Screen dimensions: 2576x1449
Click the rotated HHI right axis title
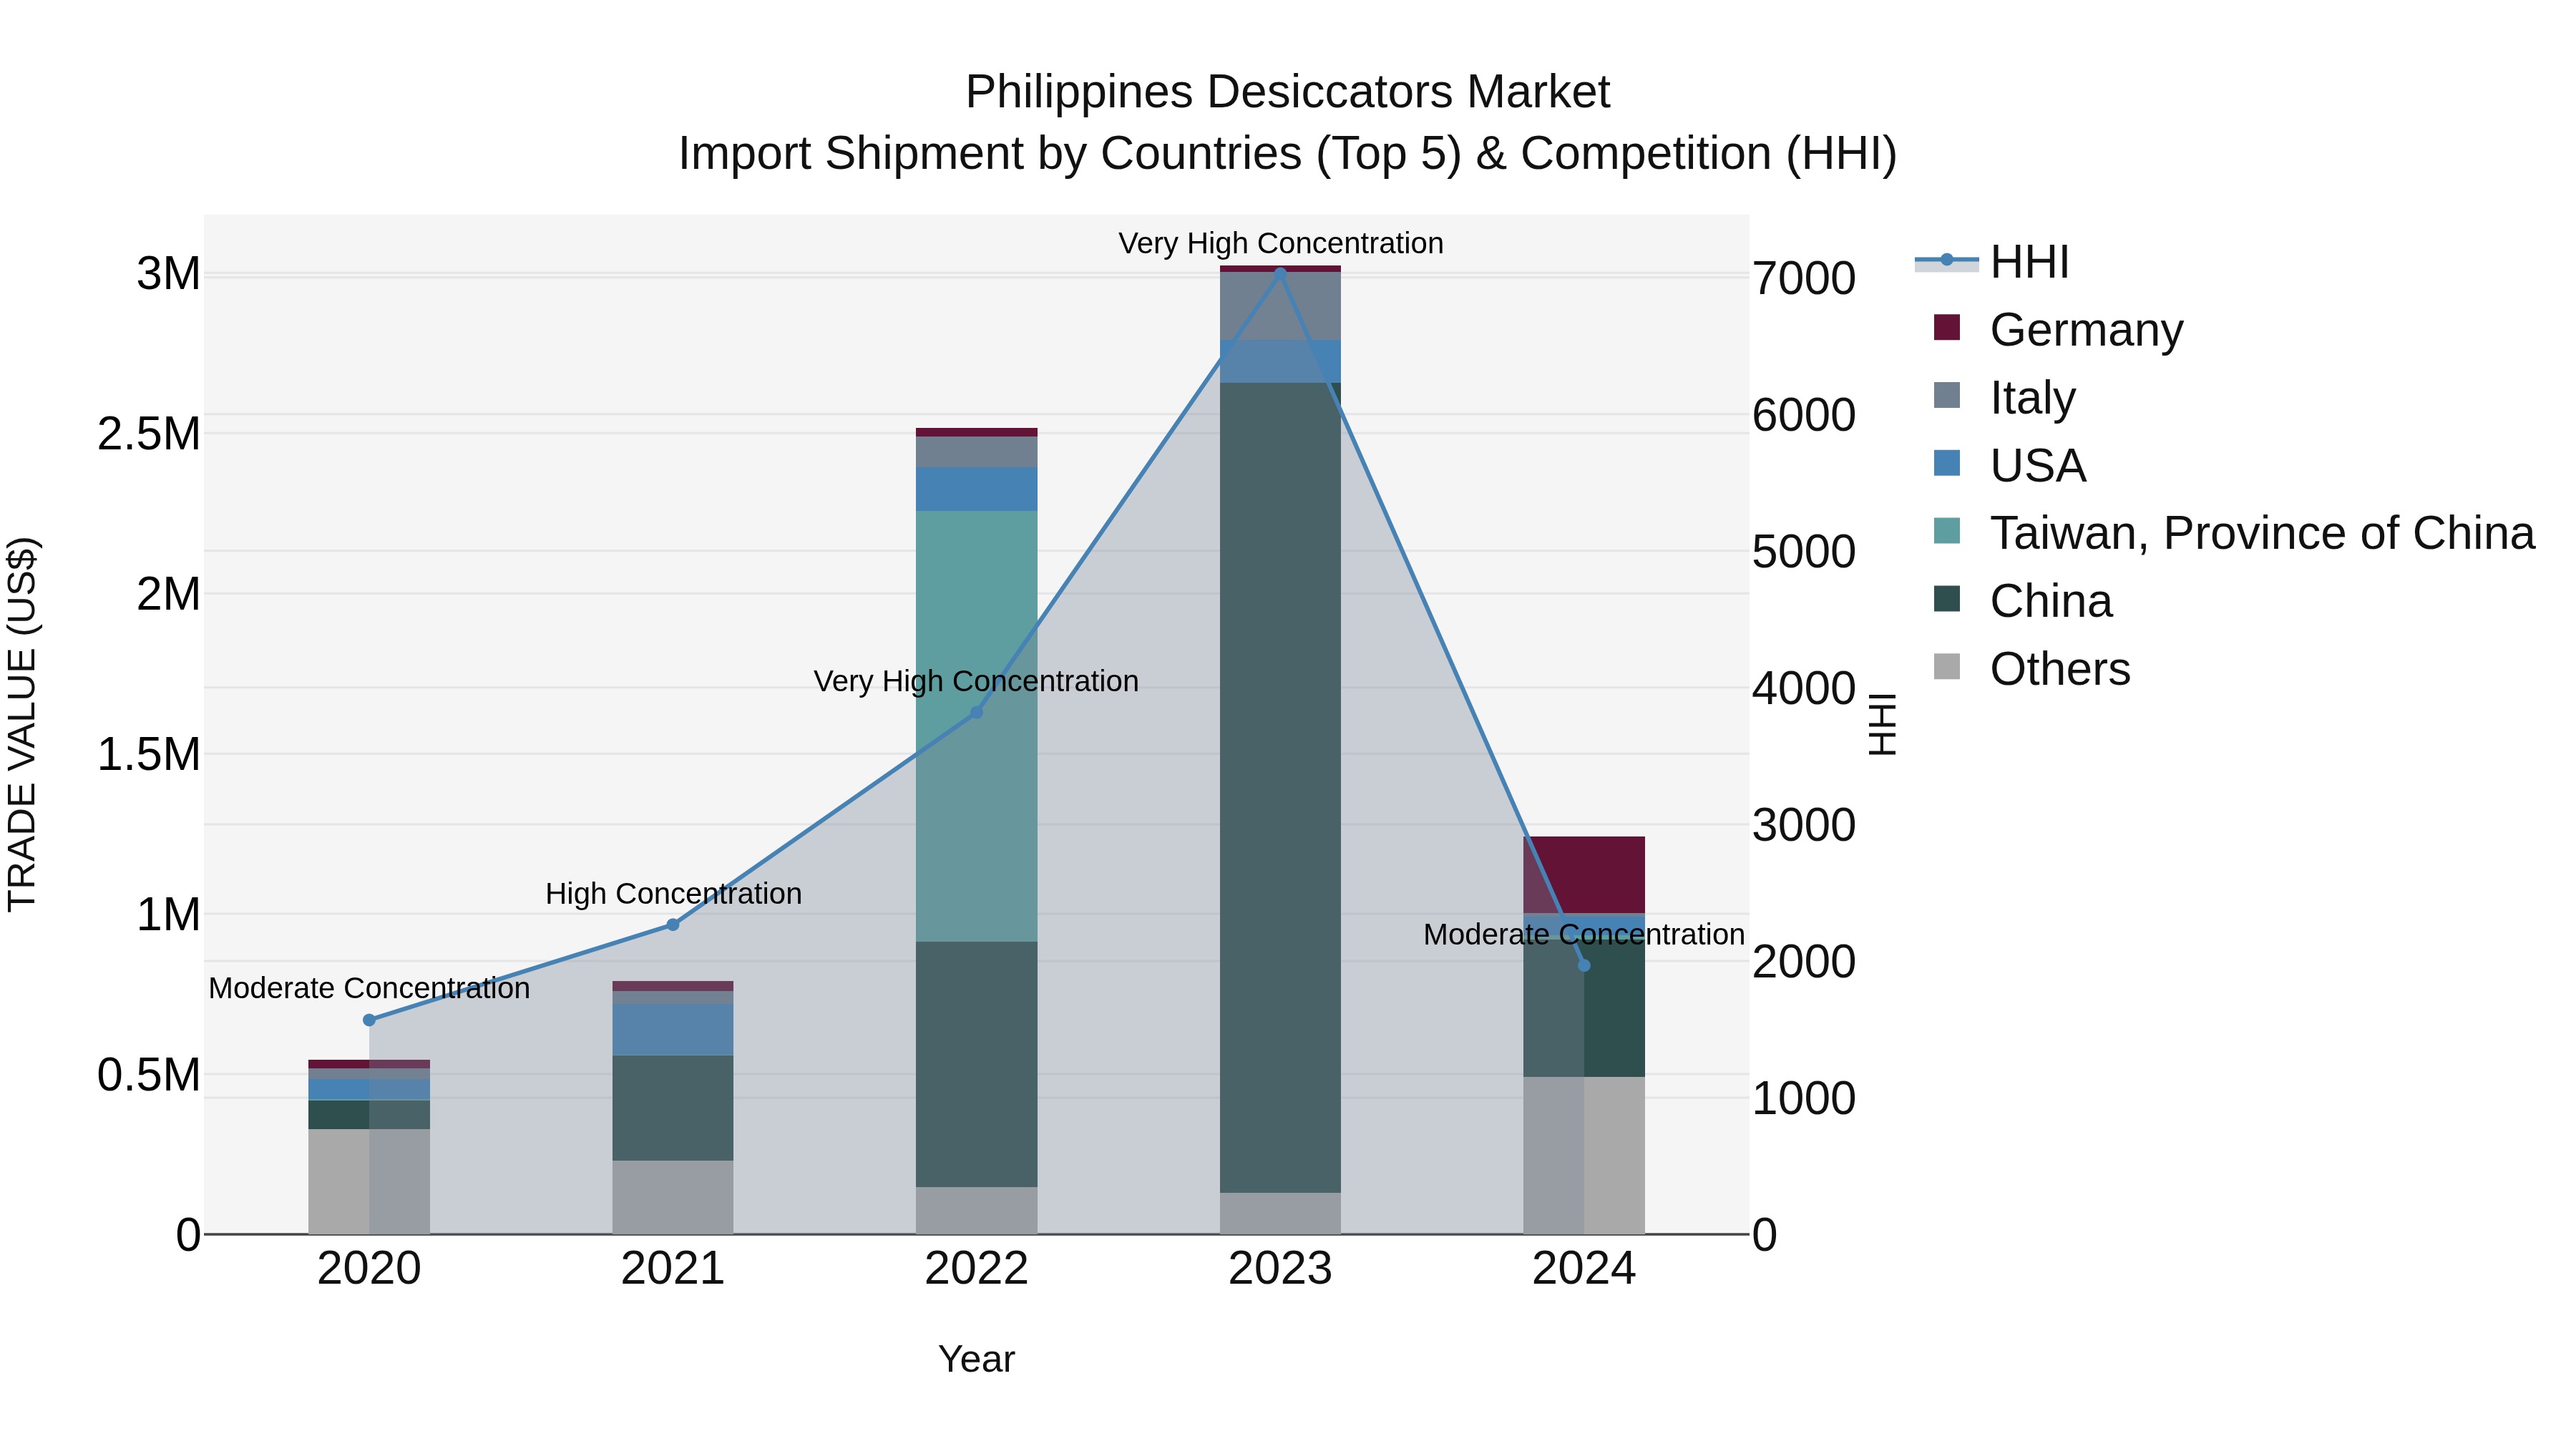click(x=1882, y=724)
